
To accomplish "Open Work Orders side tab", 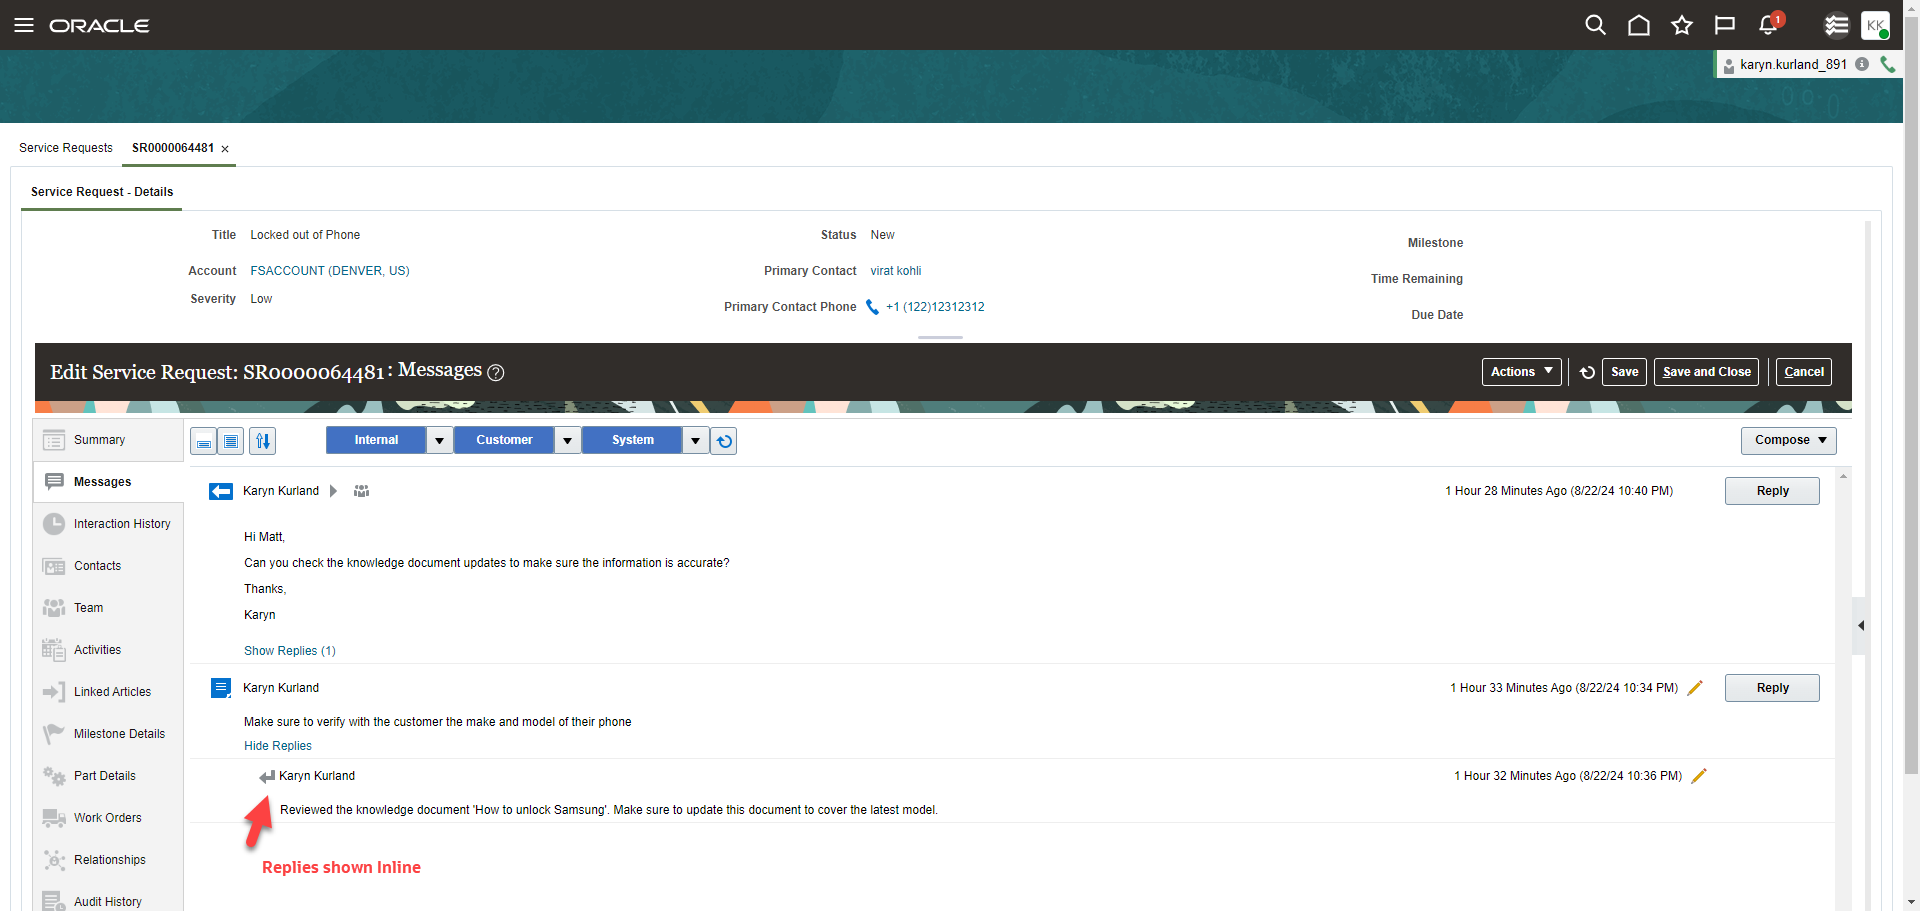I will click(108, 818).
